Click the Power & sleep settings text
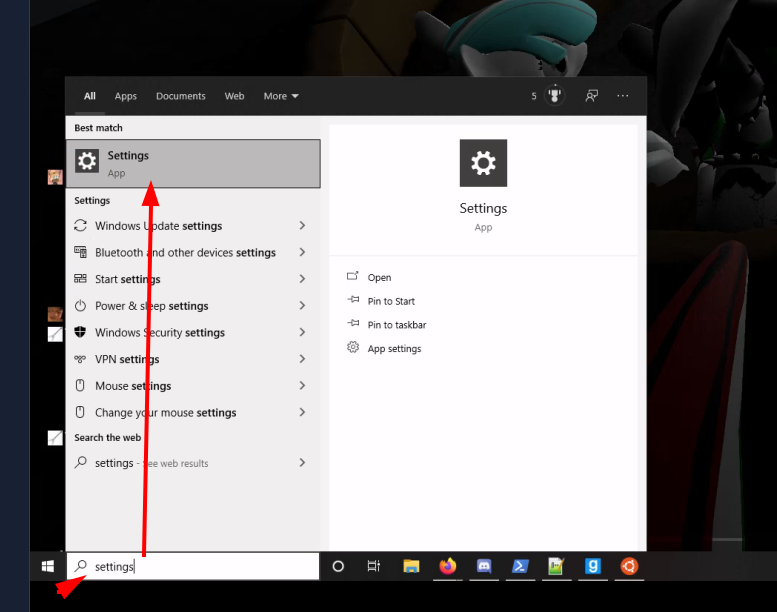This screenshot has height=612, width=777. [x=152, y=306]
